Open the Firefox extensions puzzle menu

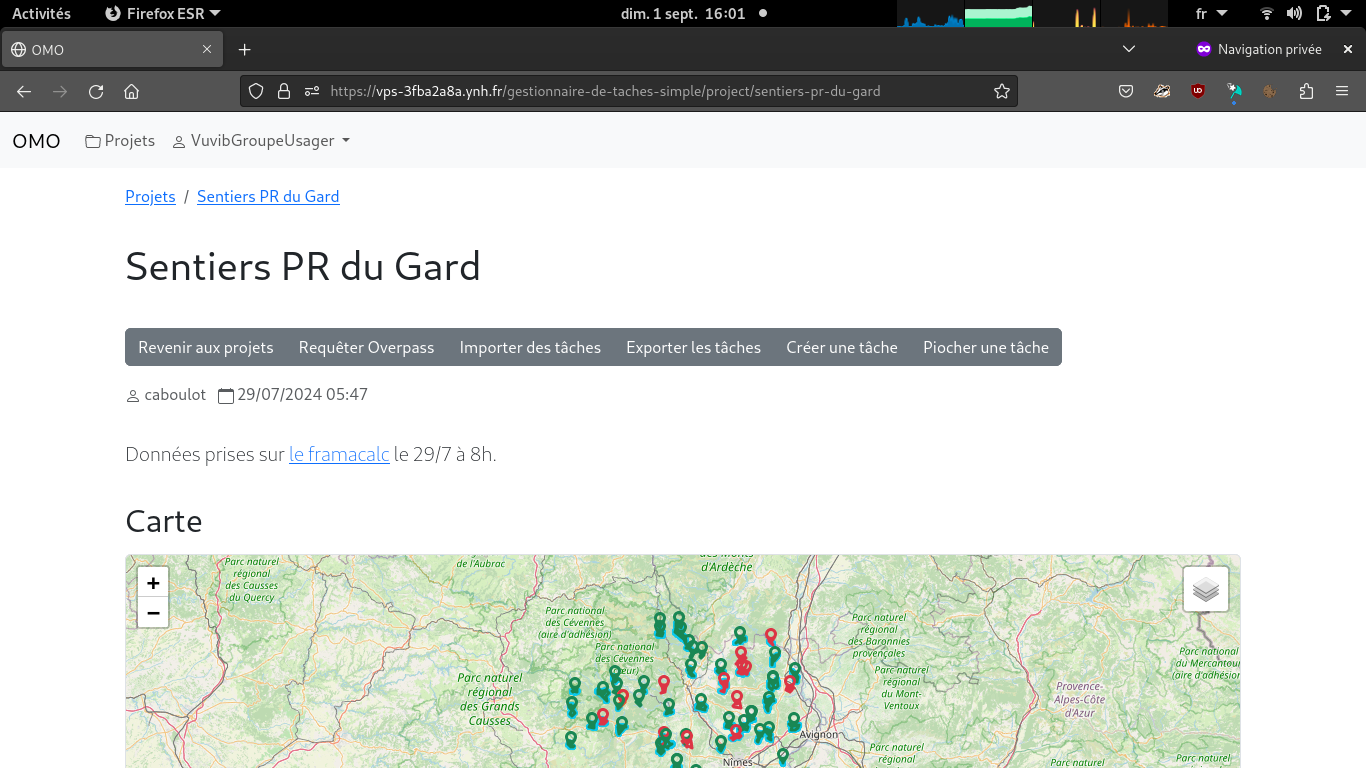pos(1306,92)
